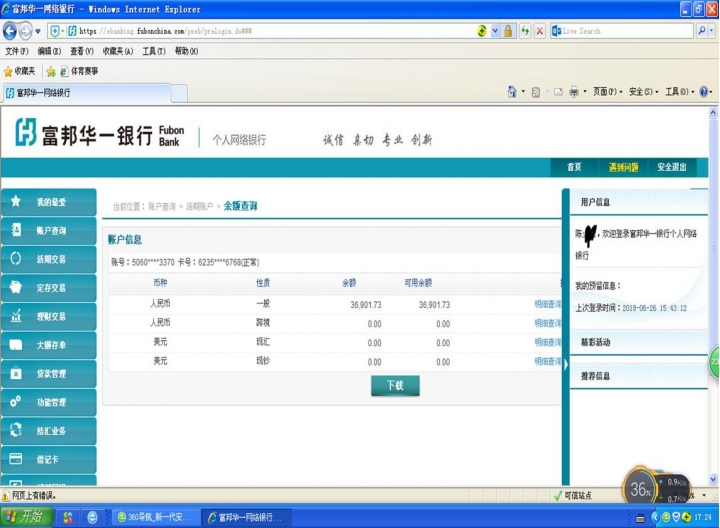Click the 收藏夹 favorites bar button

click(19, 71)
